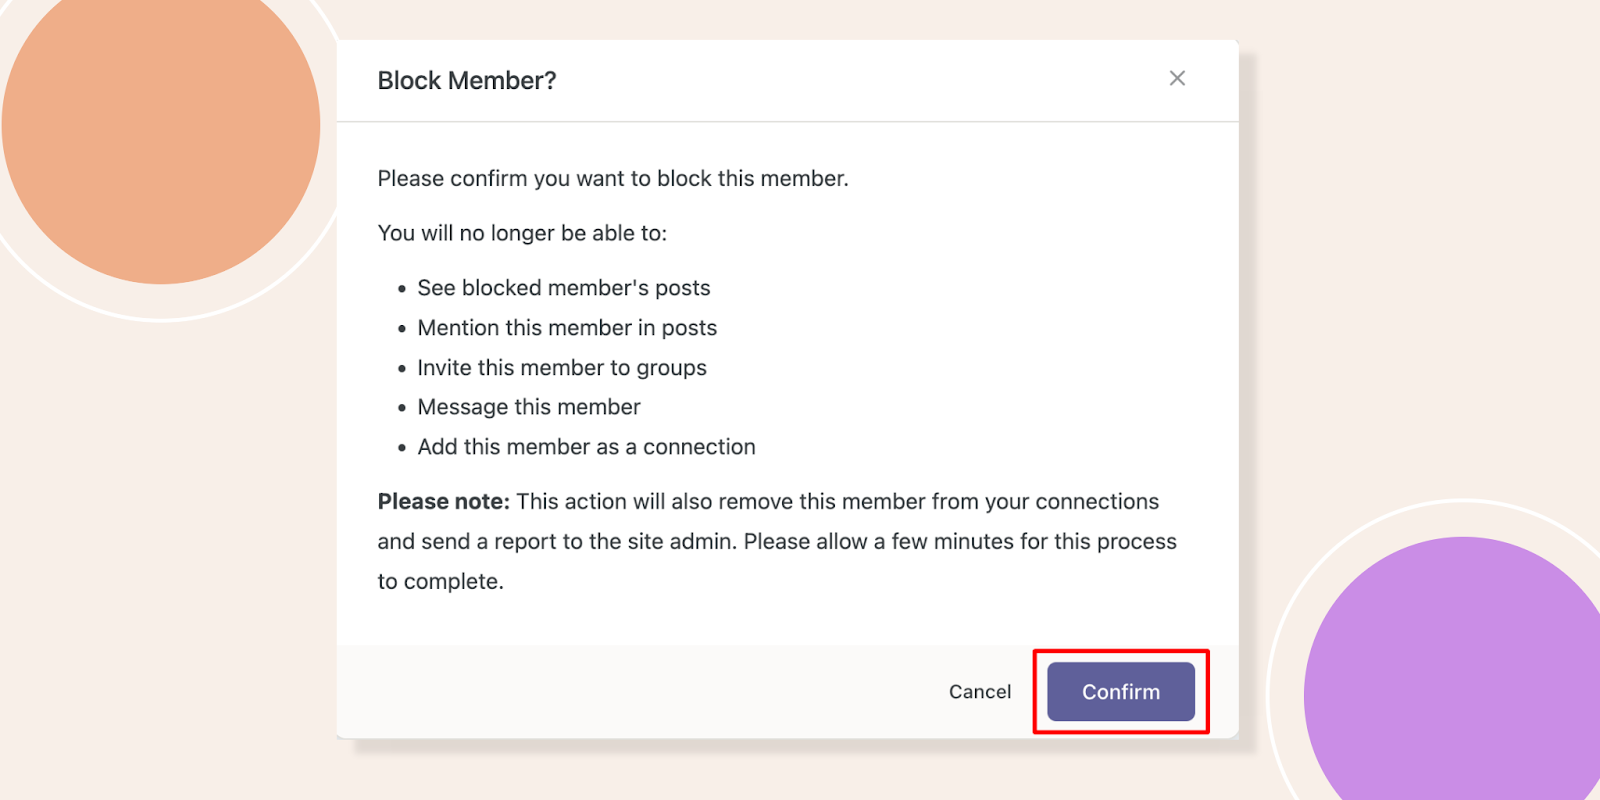Click 'See blocked member's posts' list item

[563, 288]
